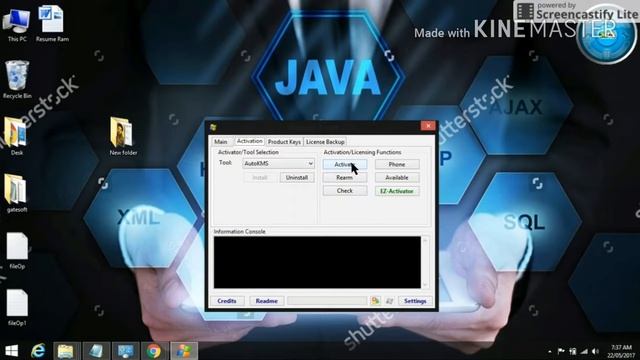Image resolution: width=640 pixels, height=360 pixels.
Task: Click the Rearm button
Action: pyautogui.click(x=345, y=178)
